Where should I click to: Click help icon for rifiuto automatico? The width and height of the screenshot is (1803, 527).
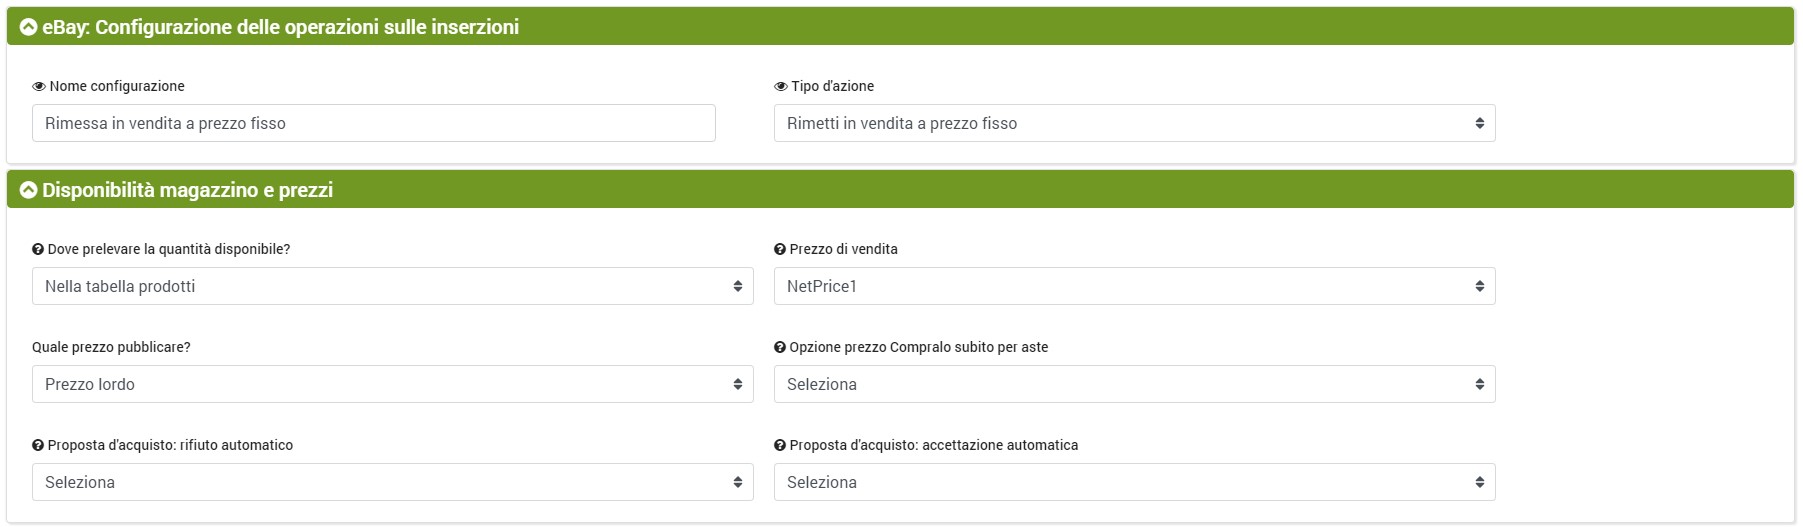(x=38, y=446)
